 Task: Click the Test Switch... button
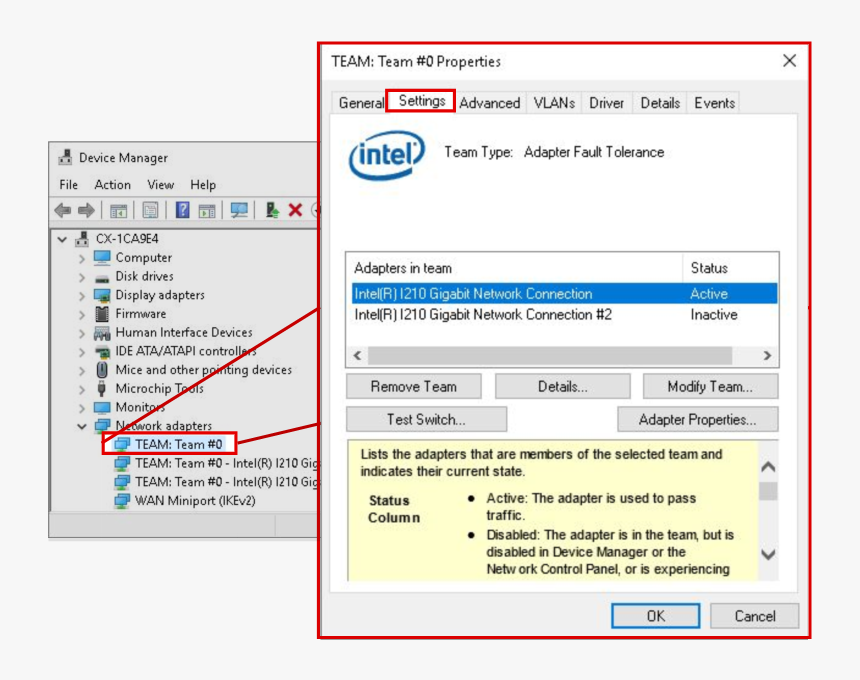click(426, 420)
